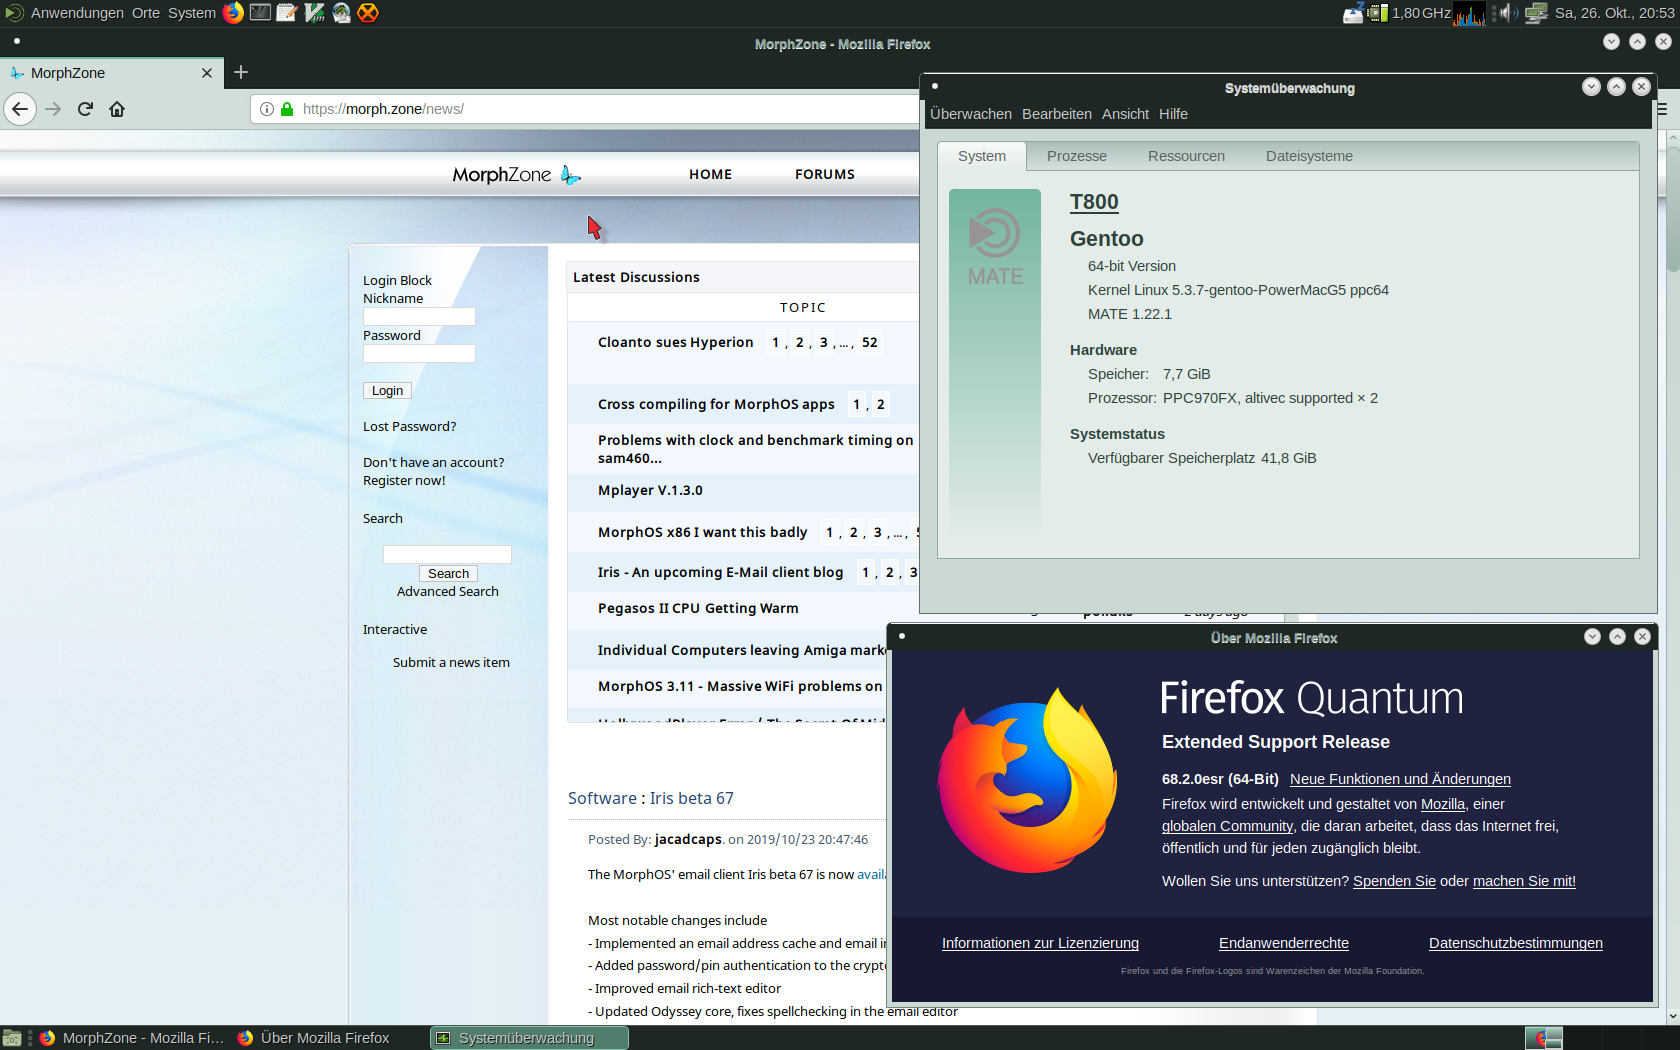Click the Search button
Viewport: 1680px width, 1050px height.
[x=448, y=573]
